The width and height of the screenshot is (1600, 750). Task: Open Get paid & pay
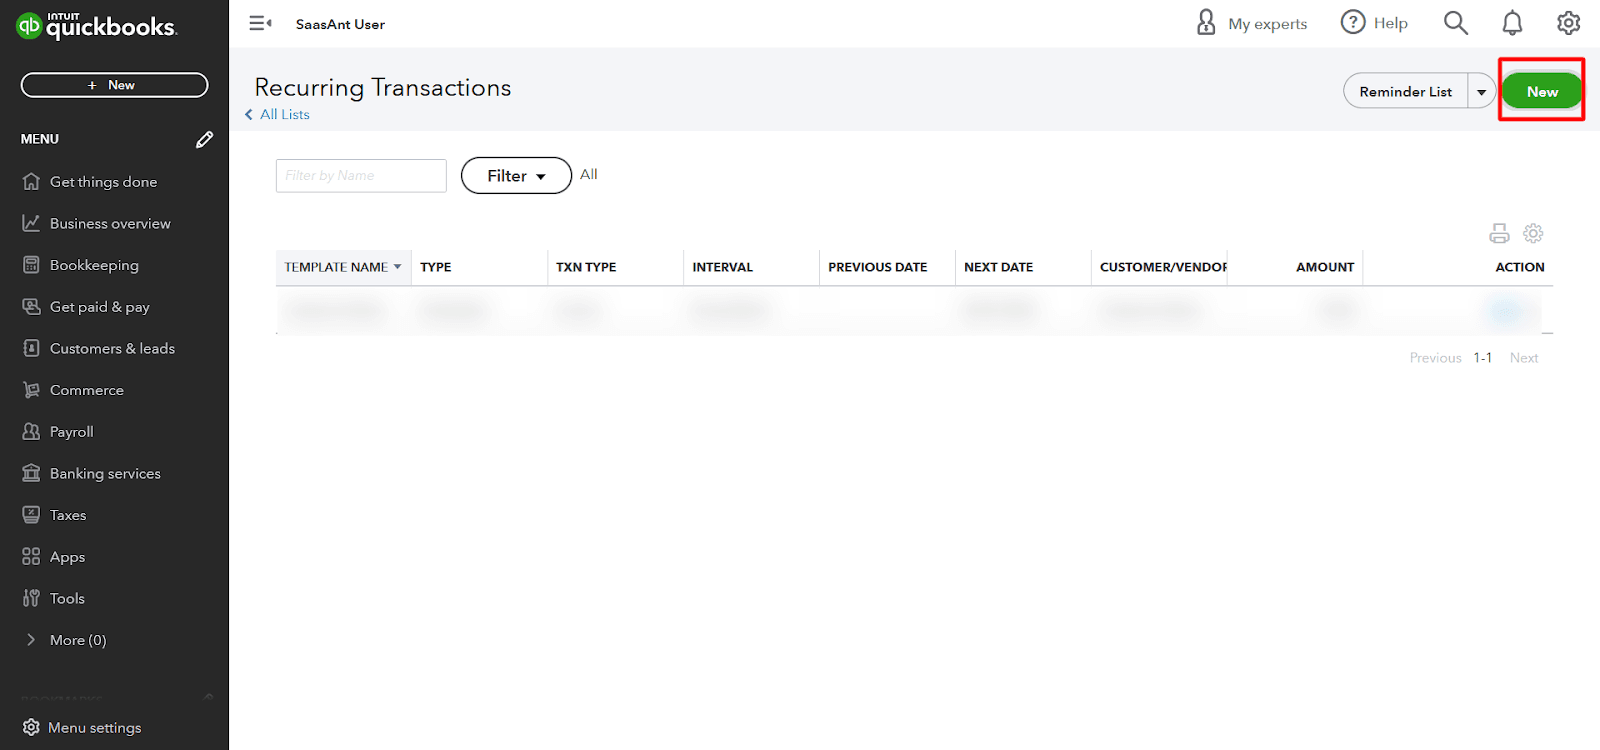click(99, 307)
